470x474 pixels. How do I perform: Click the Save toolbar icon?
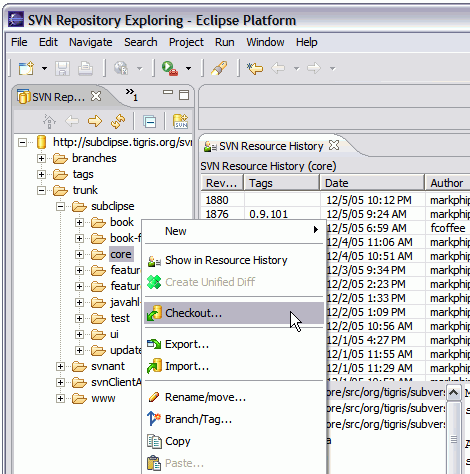(x=62, y=68)
